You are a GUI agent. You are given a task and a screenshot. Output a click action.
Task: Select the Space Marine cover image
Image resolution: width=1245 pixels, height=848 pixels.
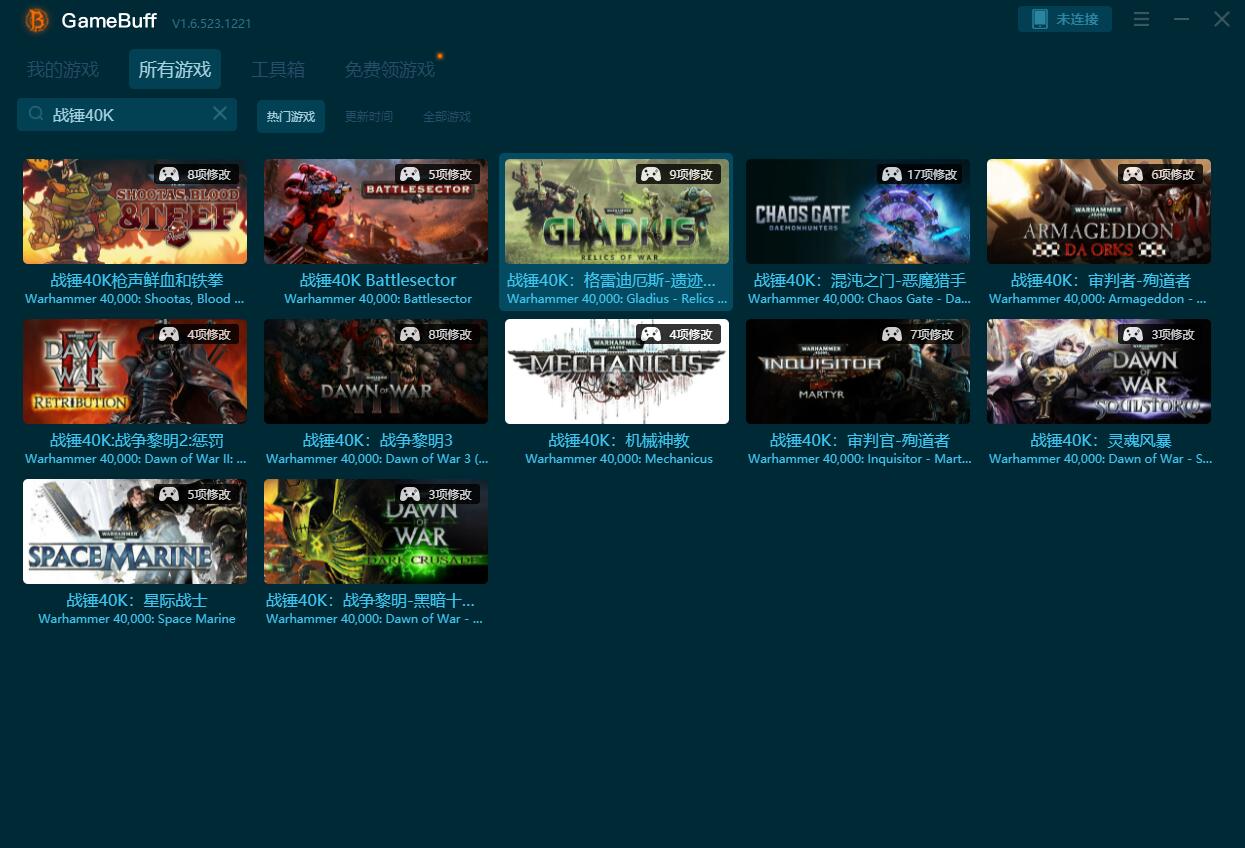point(135,531)
